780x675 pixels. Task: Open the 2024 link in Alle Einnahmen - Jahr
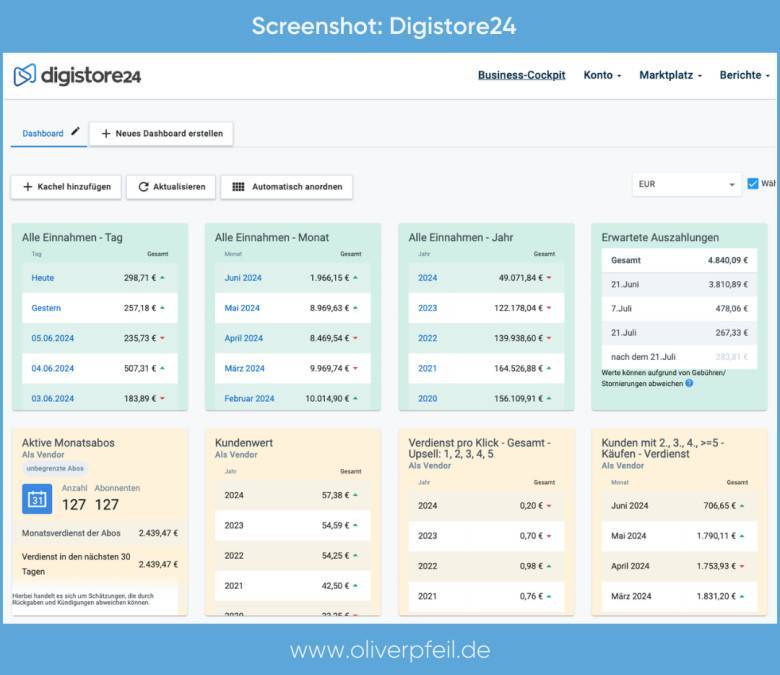click(x=427, y=278)
